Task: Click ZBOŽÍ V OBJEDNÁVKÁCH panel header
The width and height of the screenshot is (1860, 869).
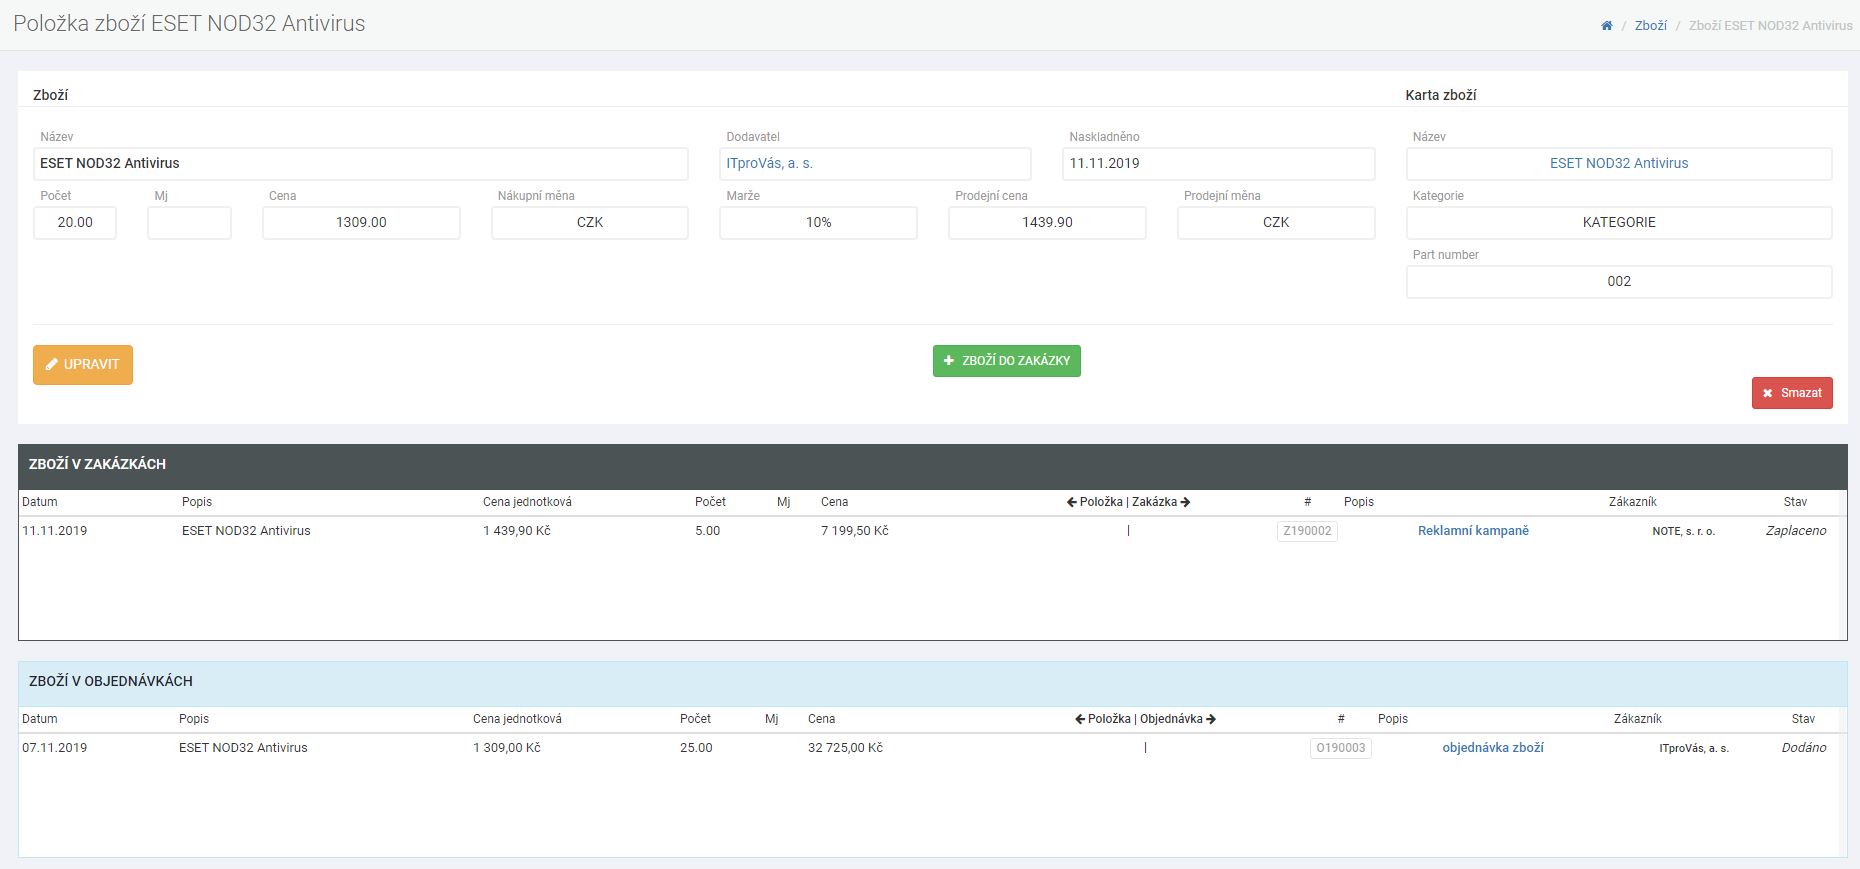Action: tap(933, 682)
